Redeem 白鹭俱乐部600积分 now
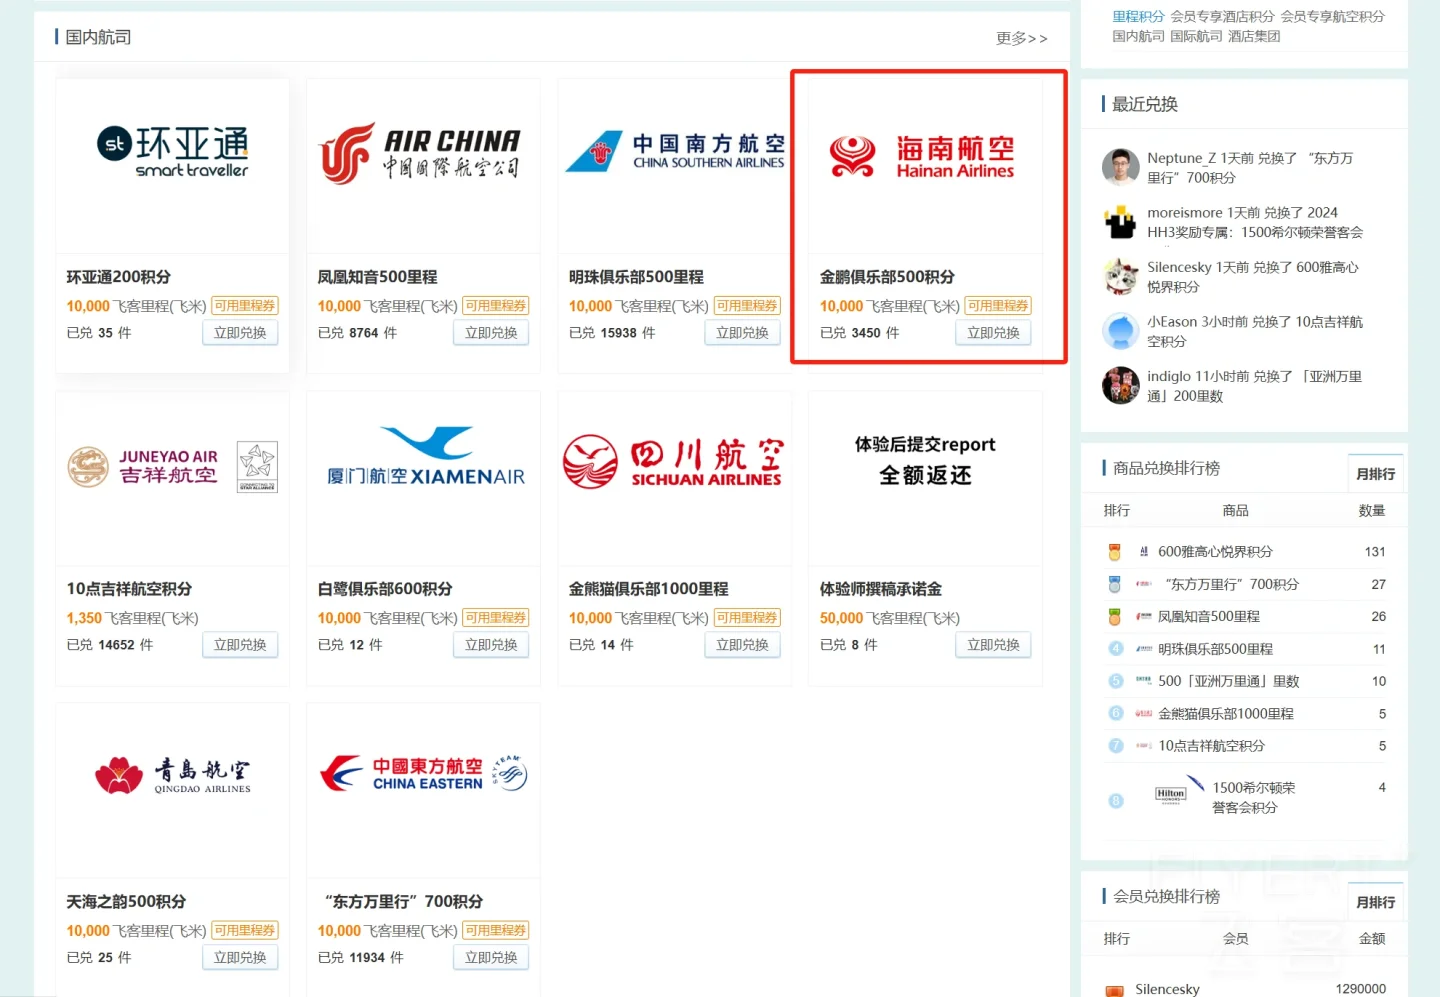1440x997 pixels. 491,645
